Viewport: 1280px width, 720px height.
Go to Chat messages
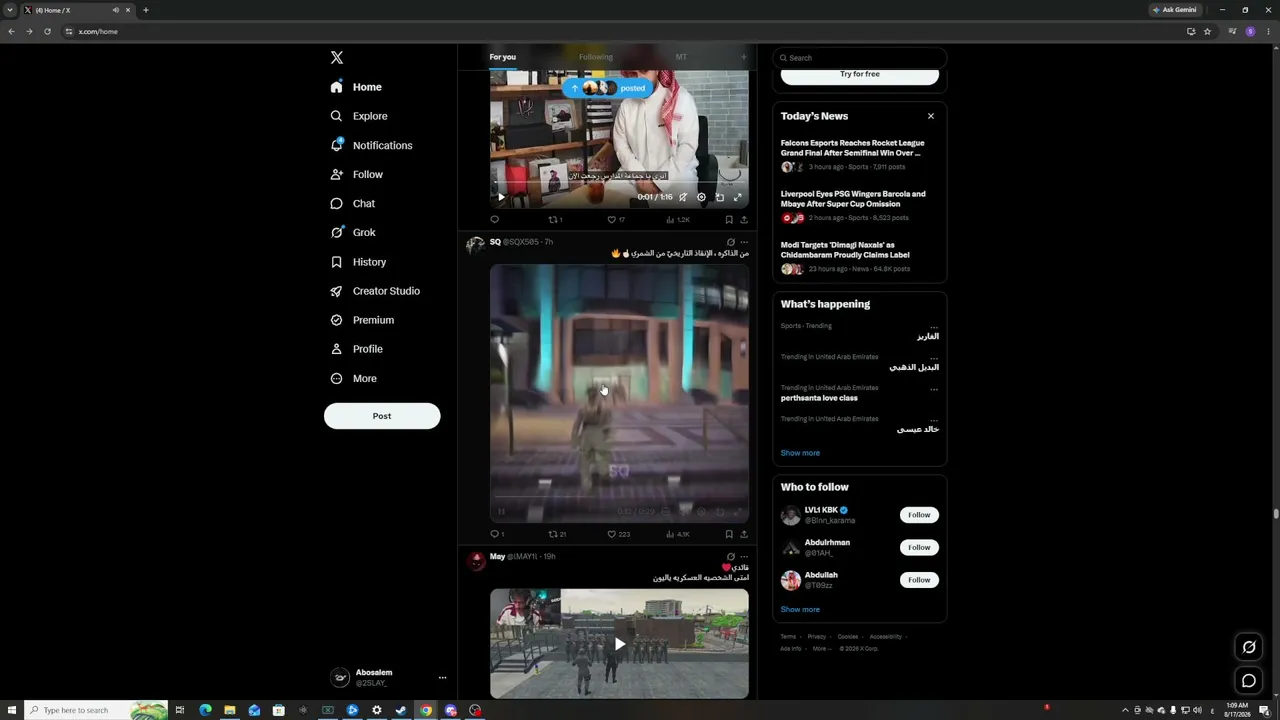point(353,203)
